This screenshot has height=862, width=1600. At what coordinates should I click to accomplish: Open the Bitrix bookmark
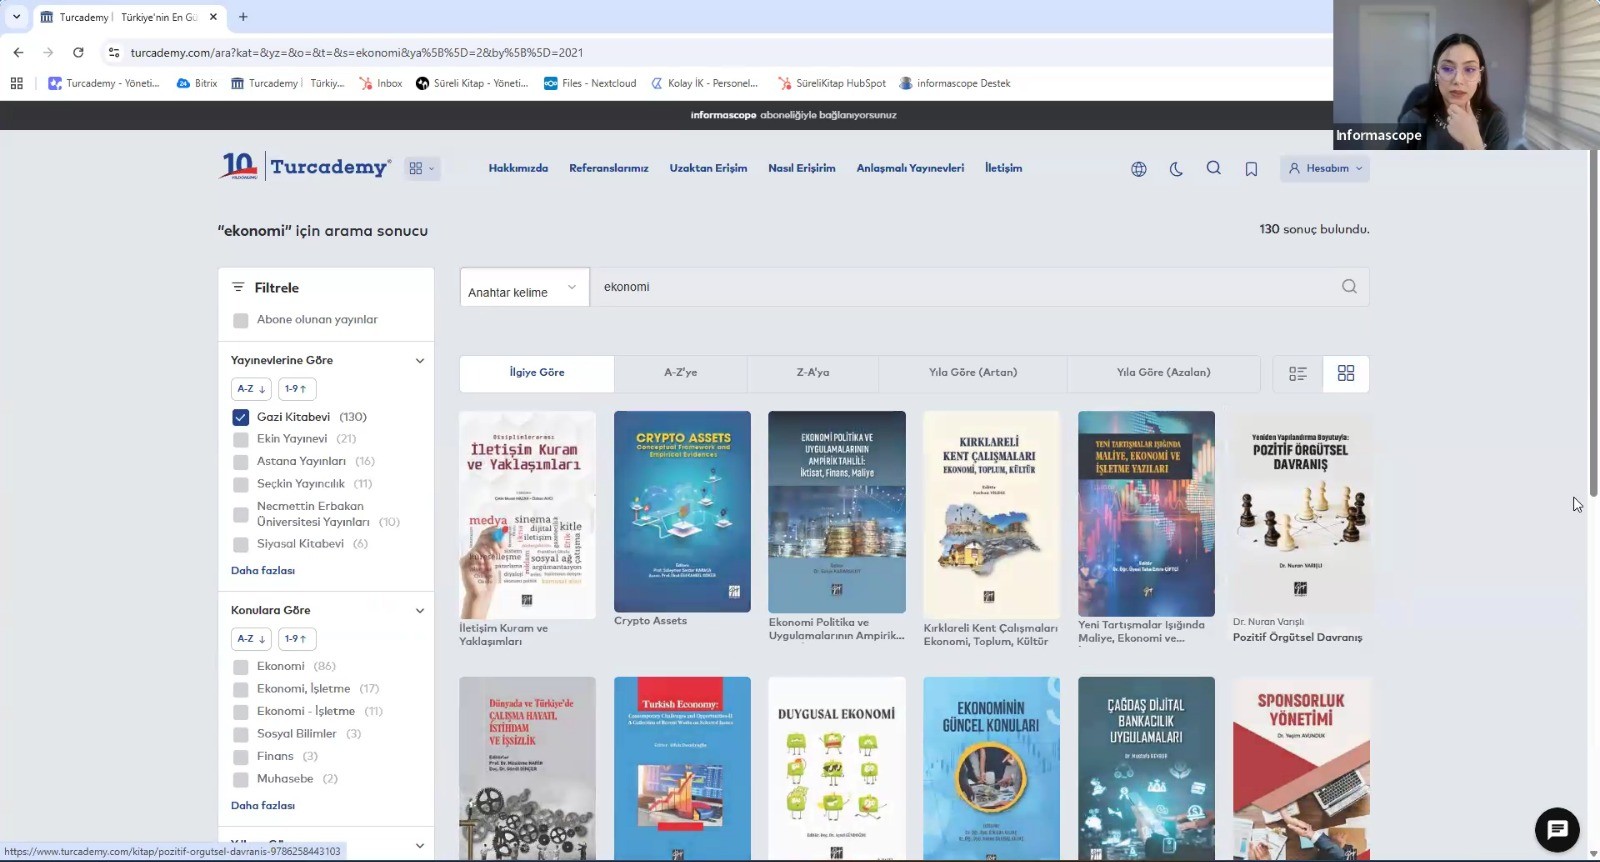197,83
